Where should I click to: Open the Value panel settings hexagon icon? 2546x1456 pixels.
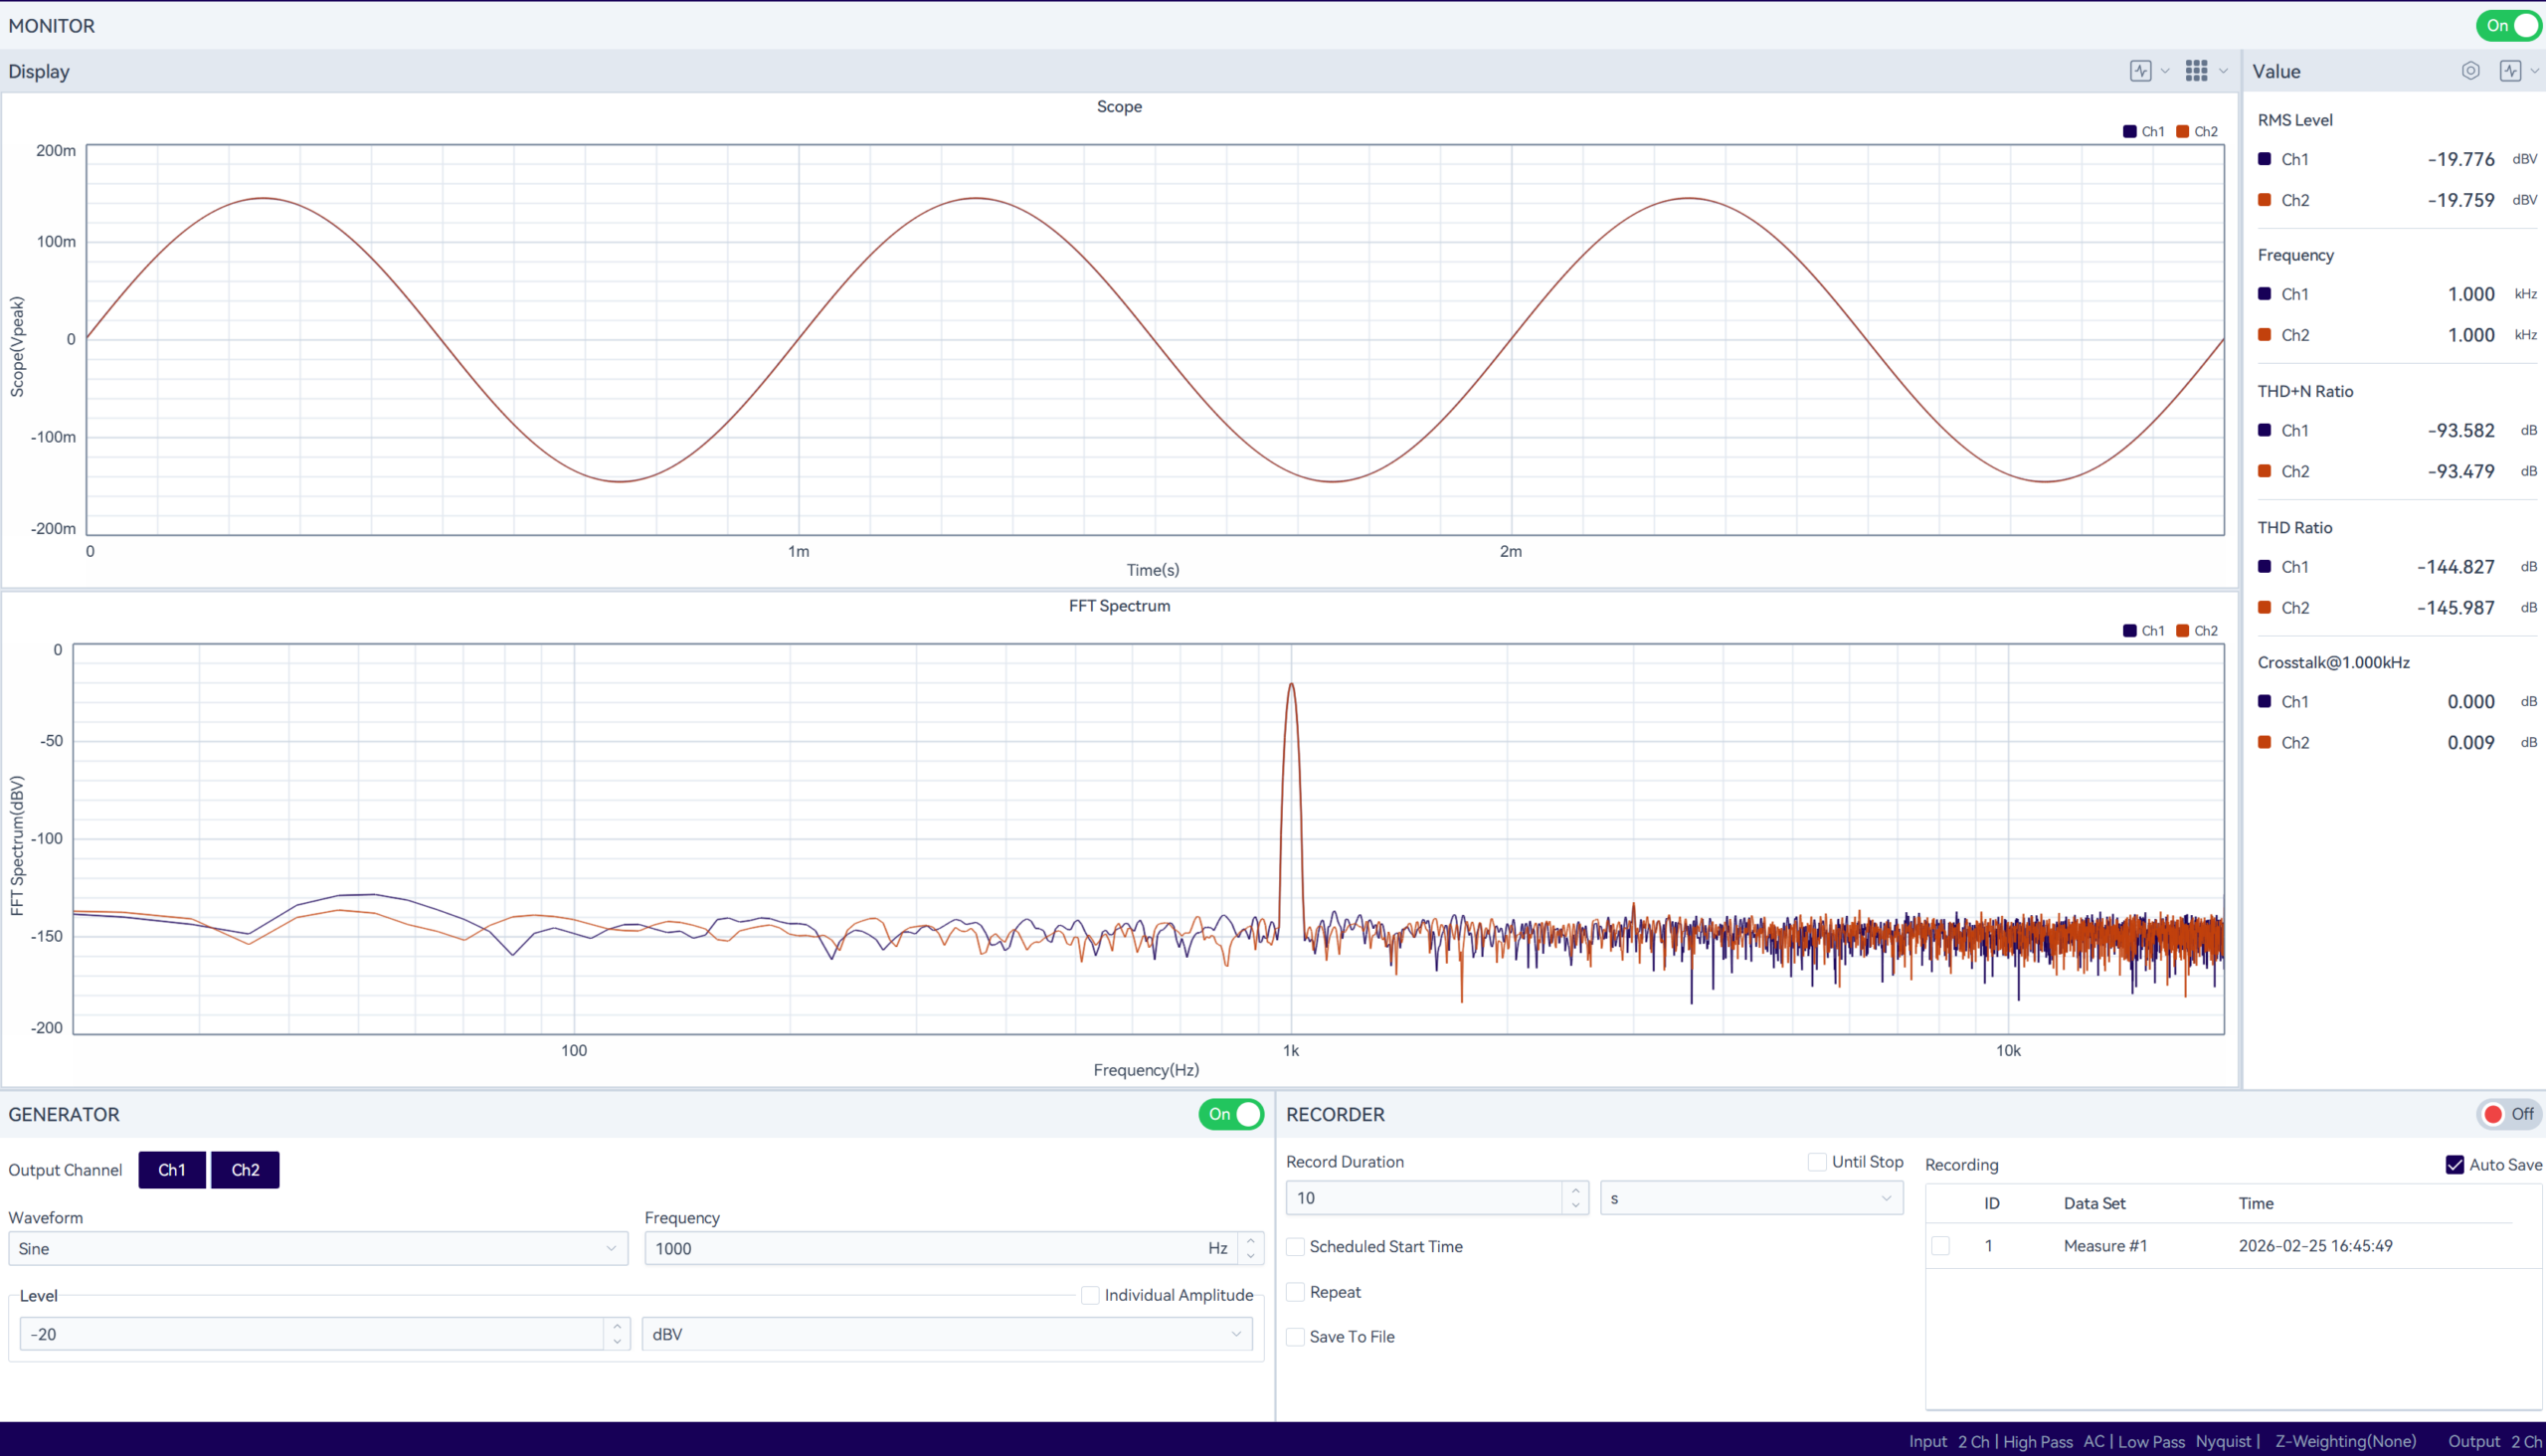(x=2470, y=71)
